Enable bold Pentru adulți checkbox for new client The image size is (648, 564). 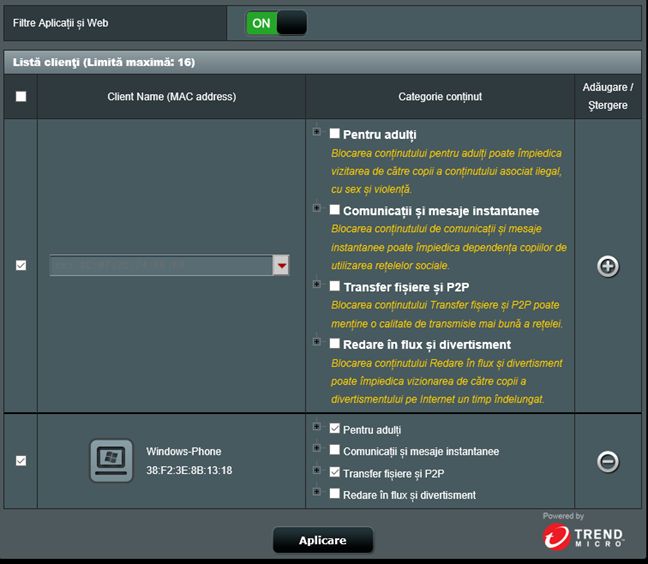tap(335, 133)
